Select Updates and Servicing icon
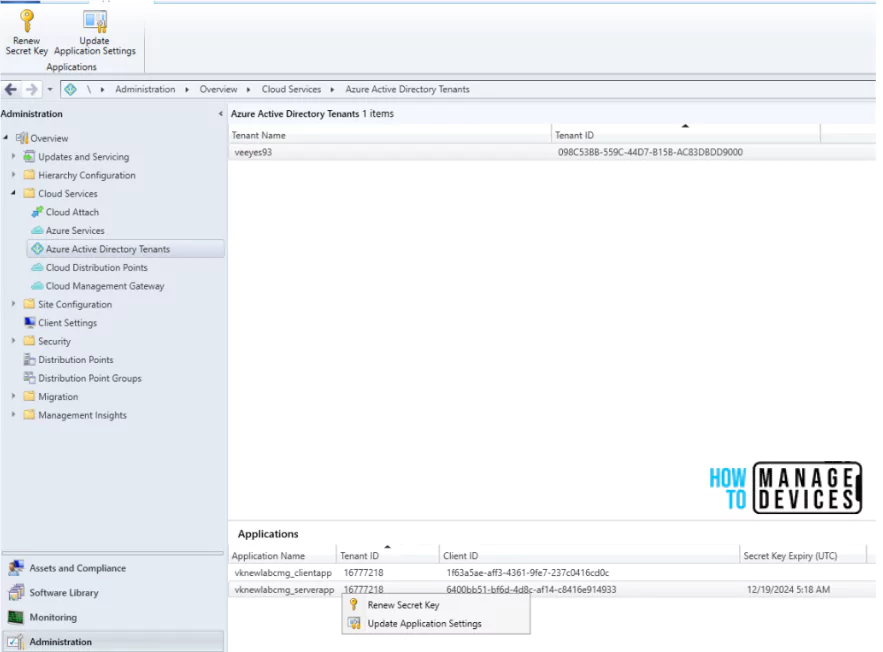Screen dimensions: 883x652 29,157
